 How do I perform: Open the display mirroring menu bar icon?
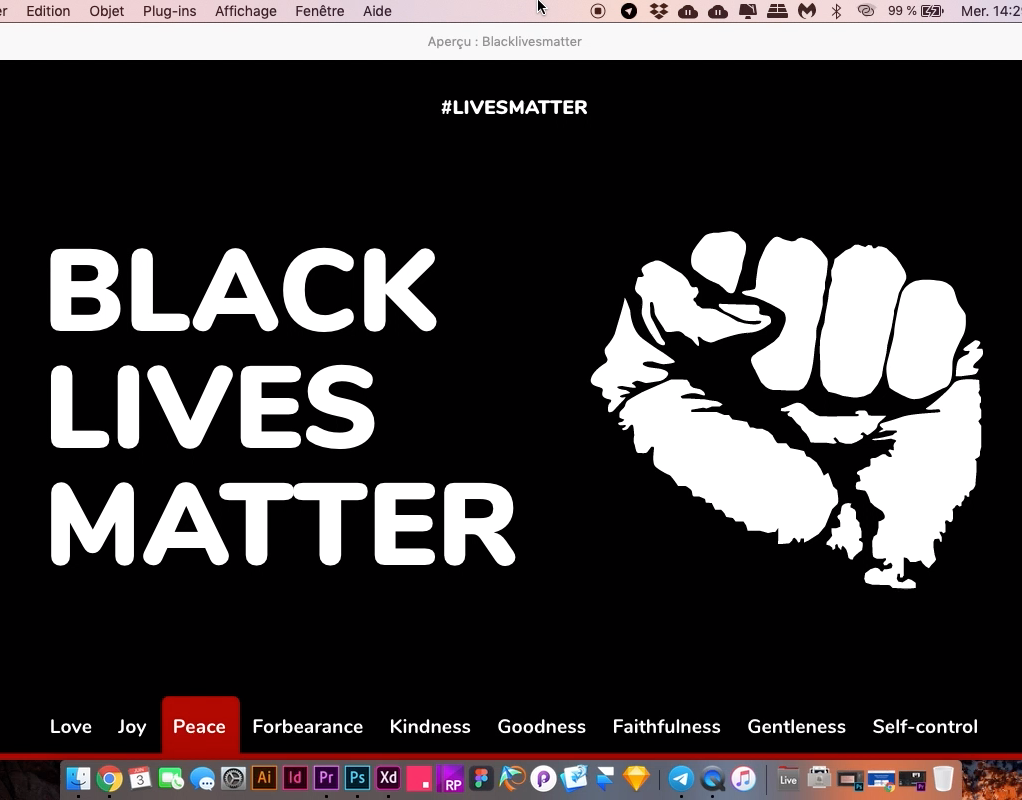click(748, 11)
